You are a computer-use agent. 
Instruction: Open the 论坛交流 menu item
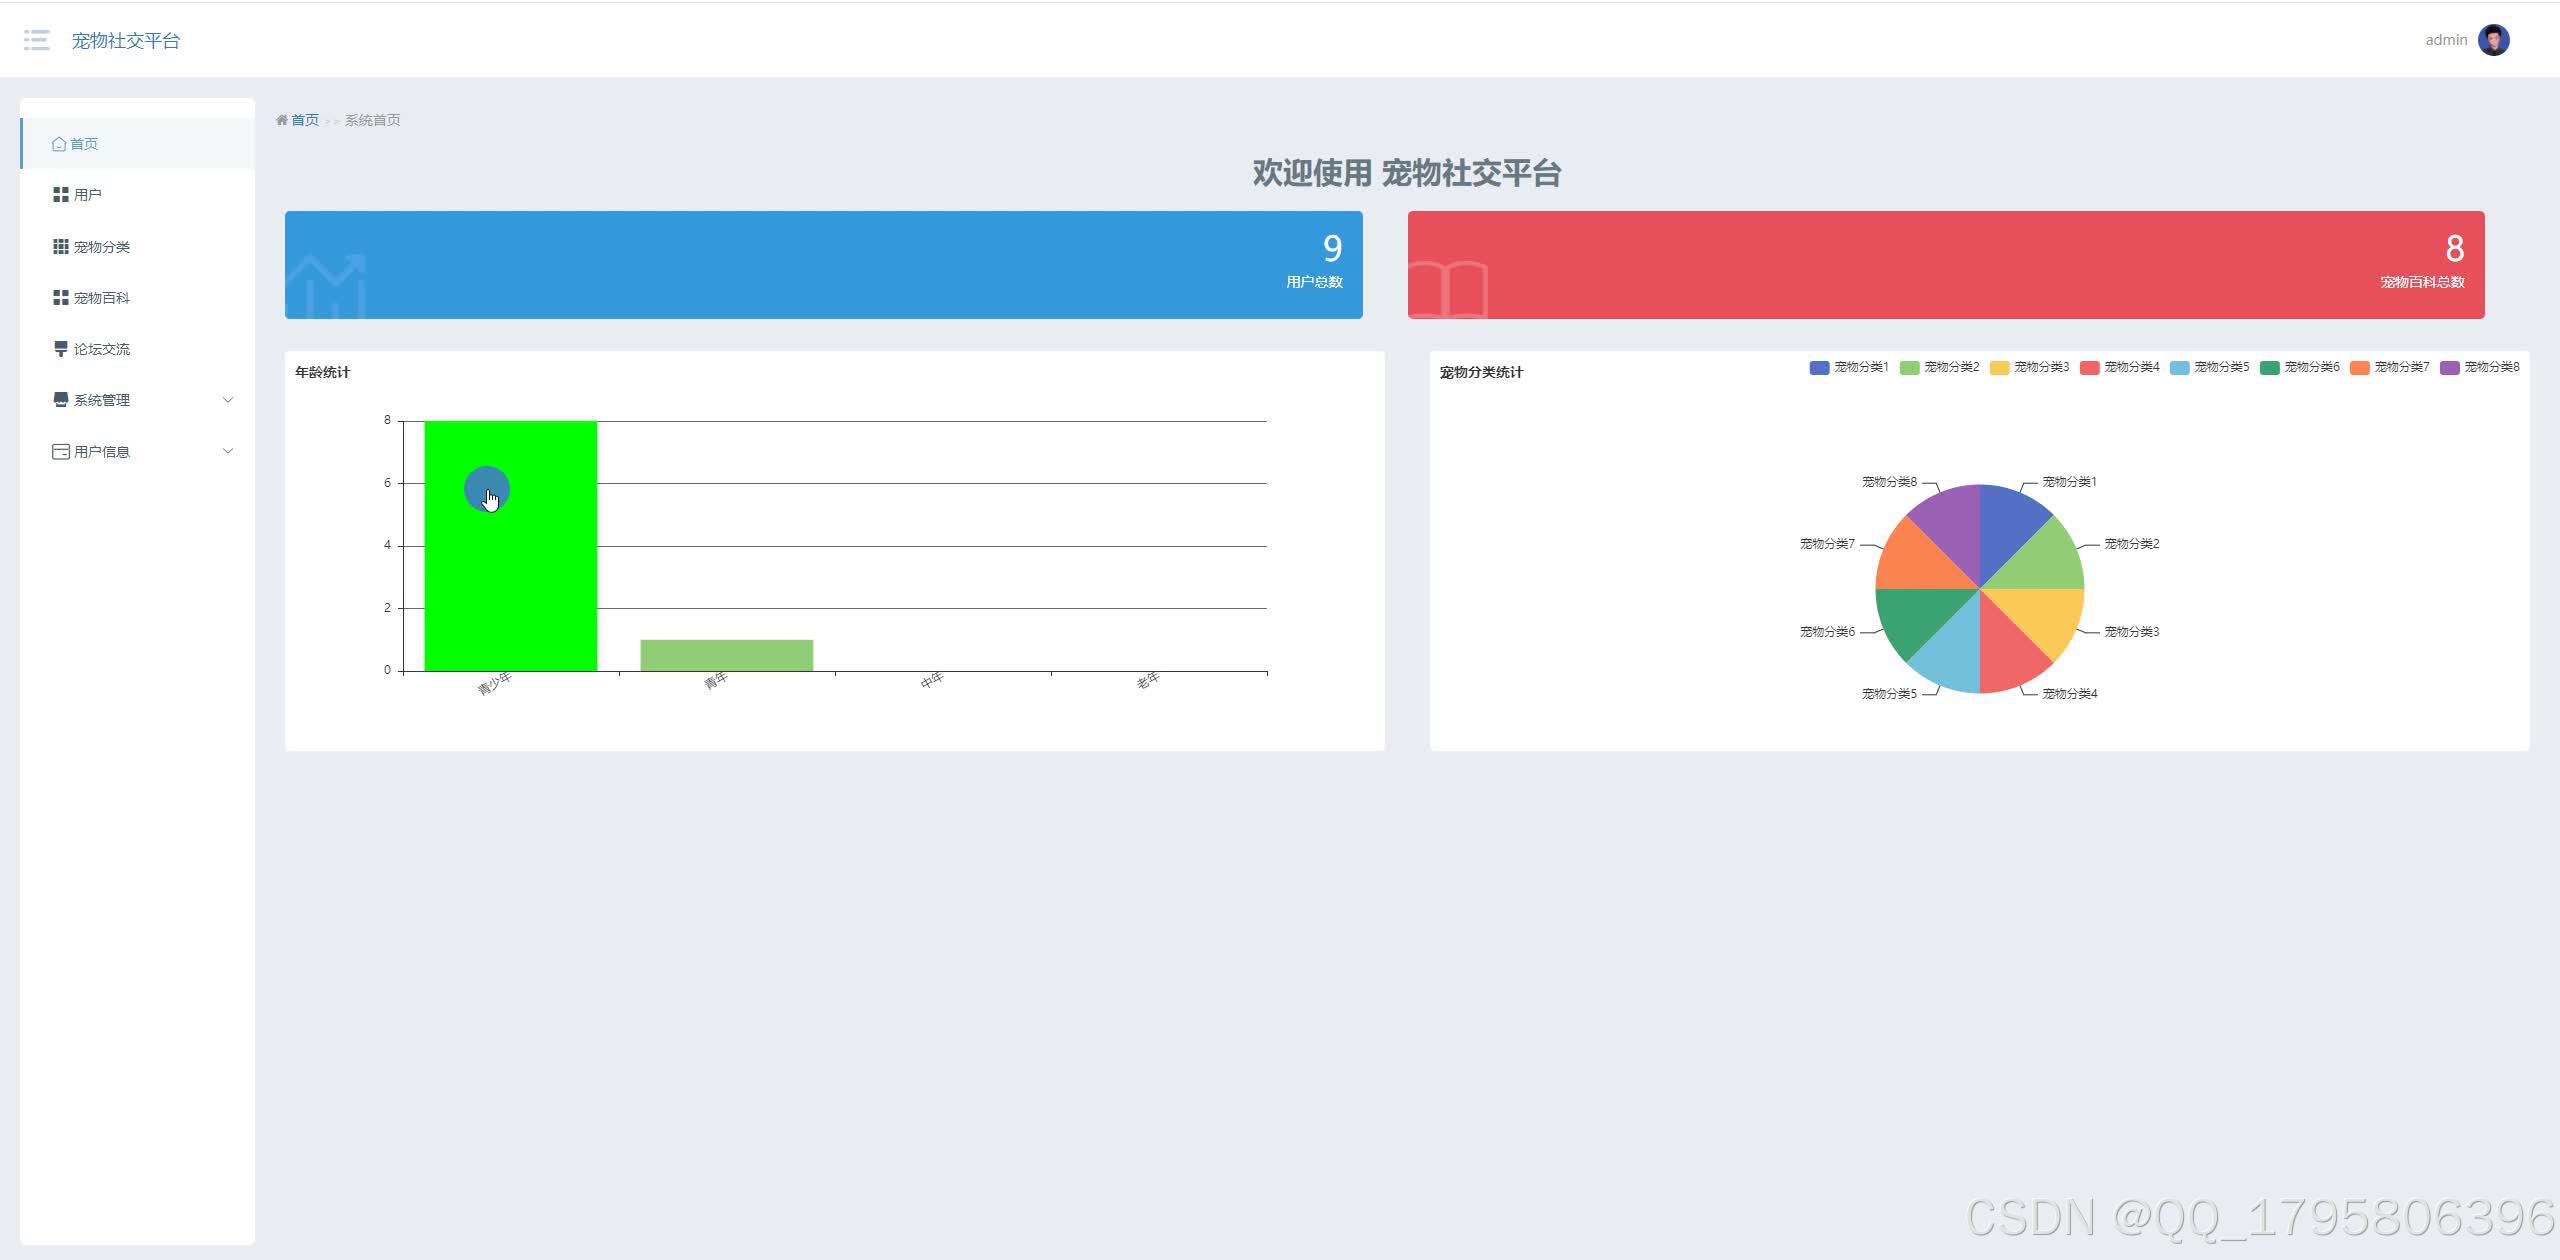pos(102,349)
